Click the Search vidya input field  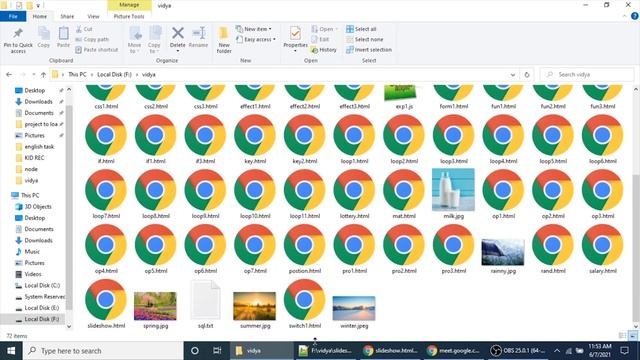[587, 75]
